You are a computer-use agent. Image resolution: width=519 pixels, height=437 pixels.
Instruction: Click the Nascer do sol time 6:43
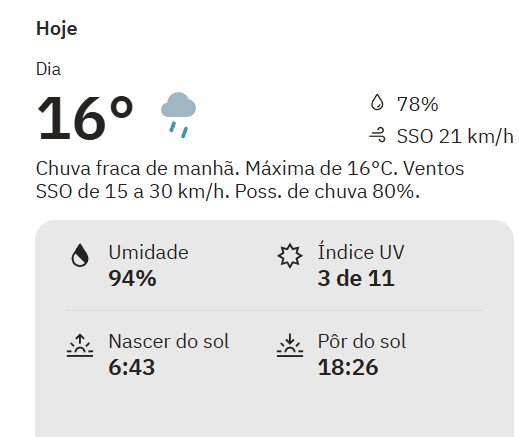(x=132, y=367)
